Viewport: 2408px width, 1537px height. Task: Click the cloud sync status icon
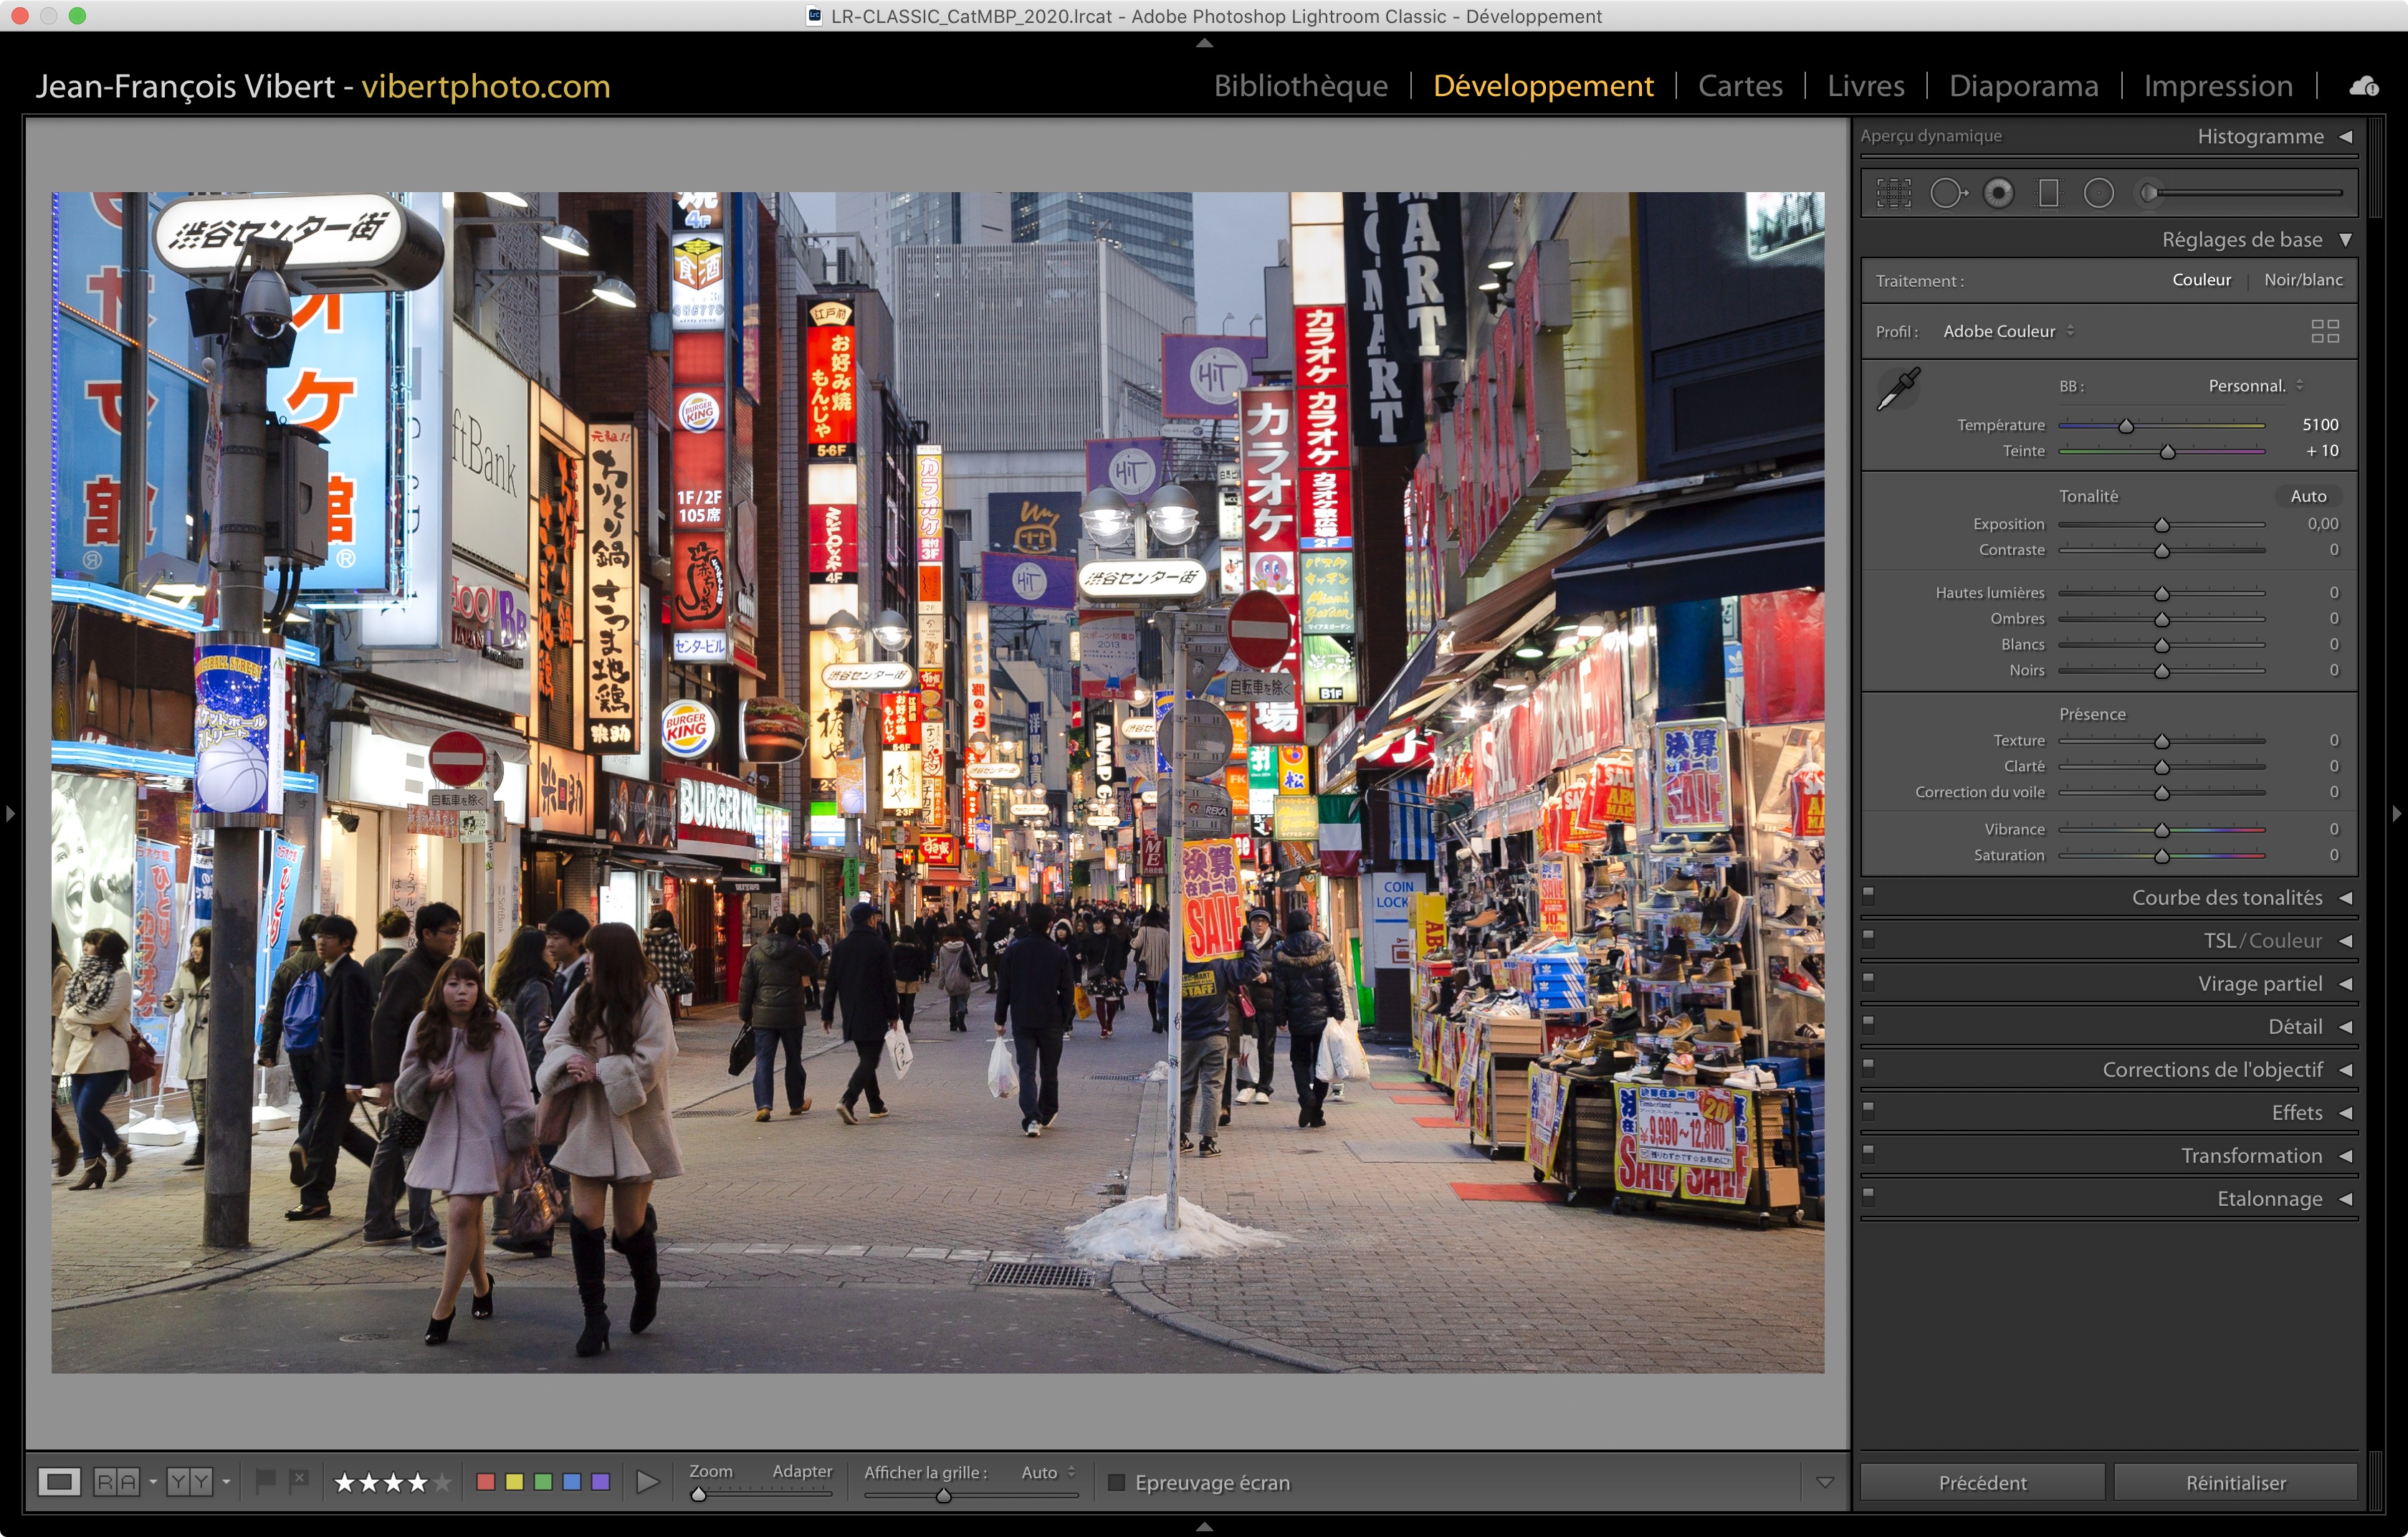[x=2364, y=87]
